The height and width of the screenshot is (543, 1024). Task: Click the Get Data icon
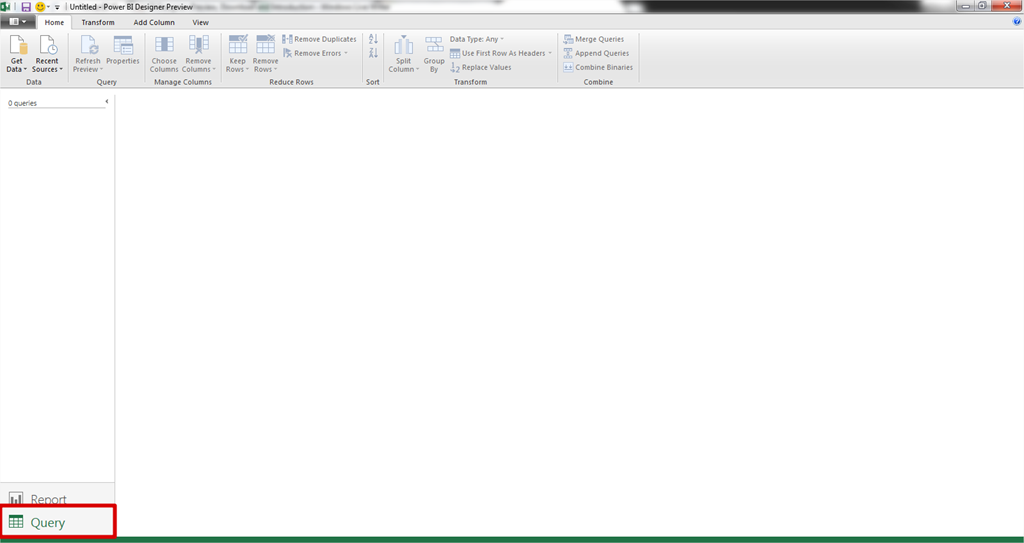(17, 45)
